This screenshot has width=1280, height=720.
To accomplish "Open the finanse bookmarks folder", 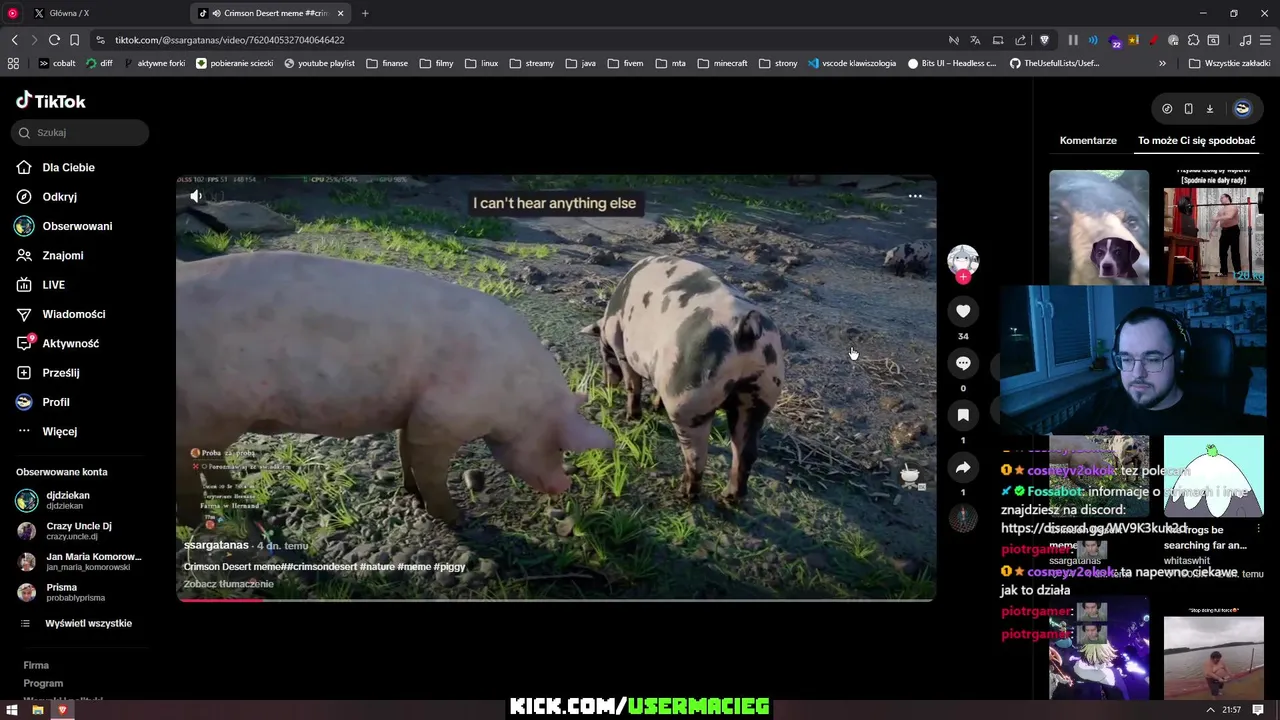I will click(x=387, y=63).
